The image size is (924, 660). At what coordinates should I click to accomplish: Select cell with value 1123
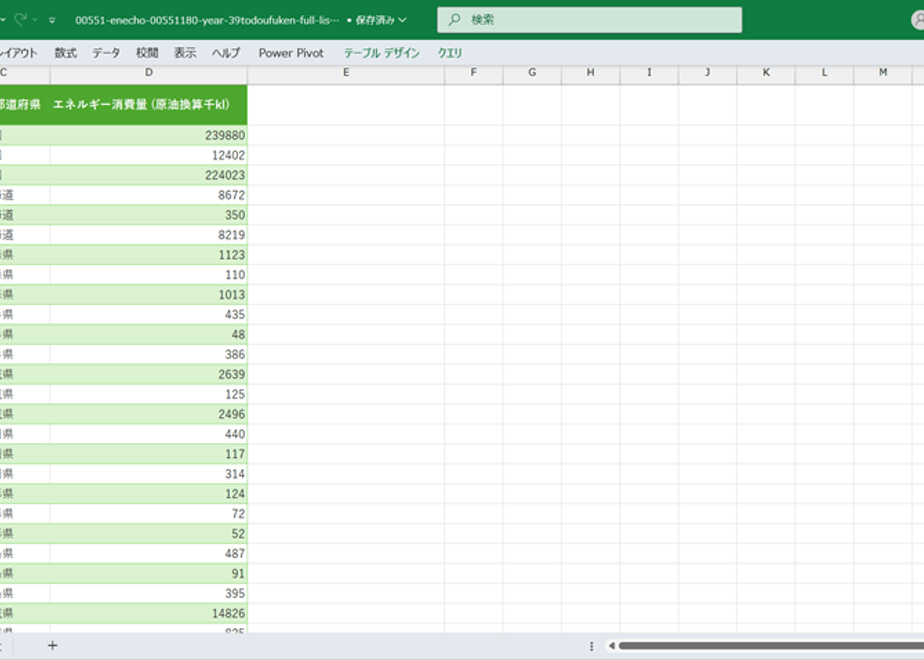[148, 255]
